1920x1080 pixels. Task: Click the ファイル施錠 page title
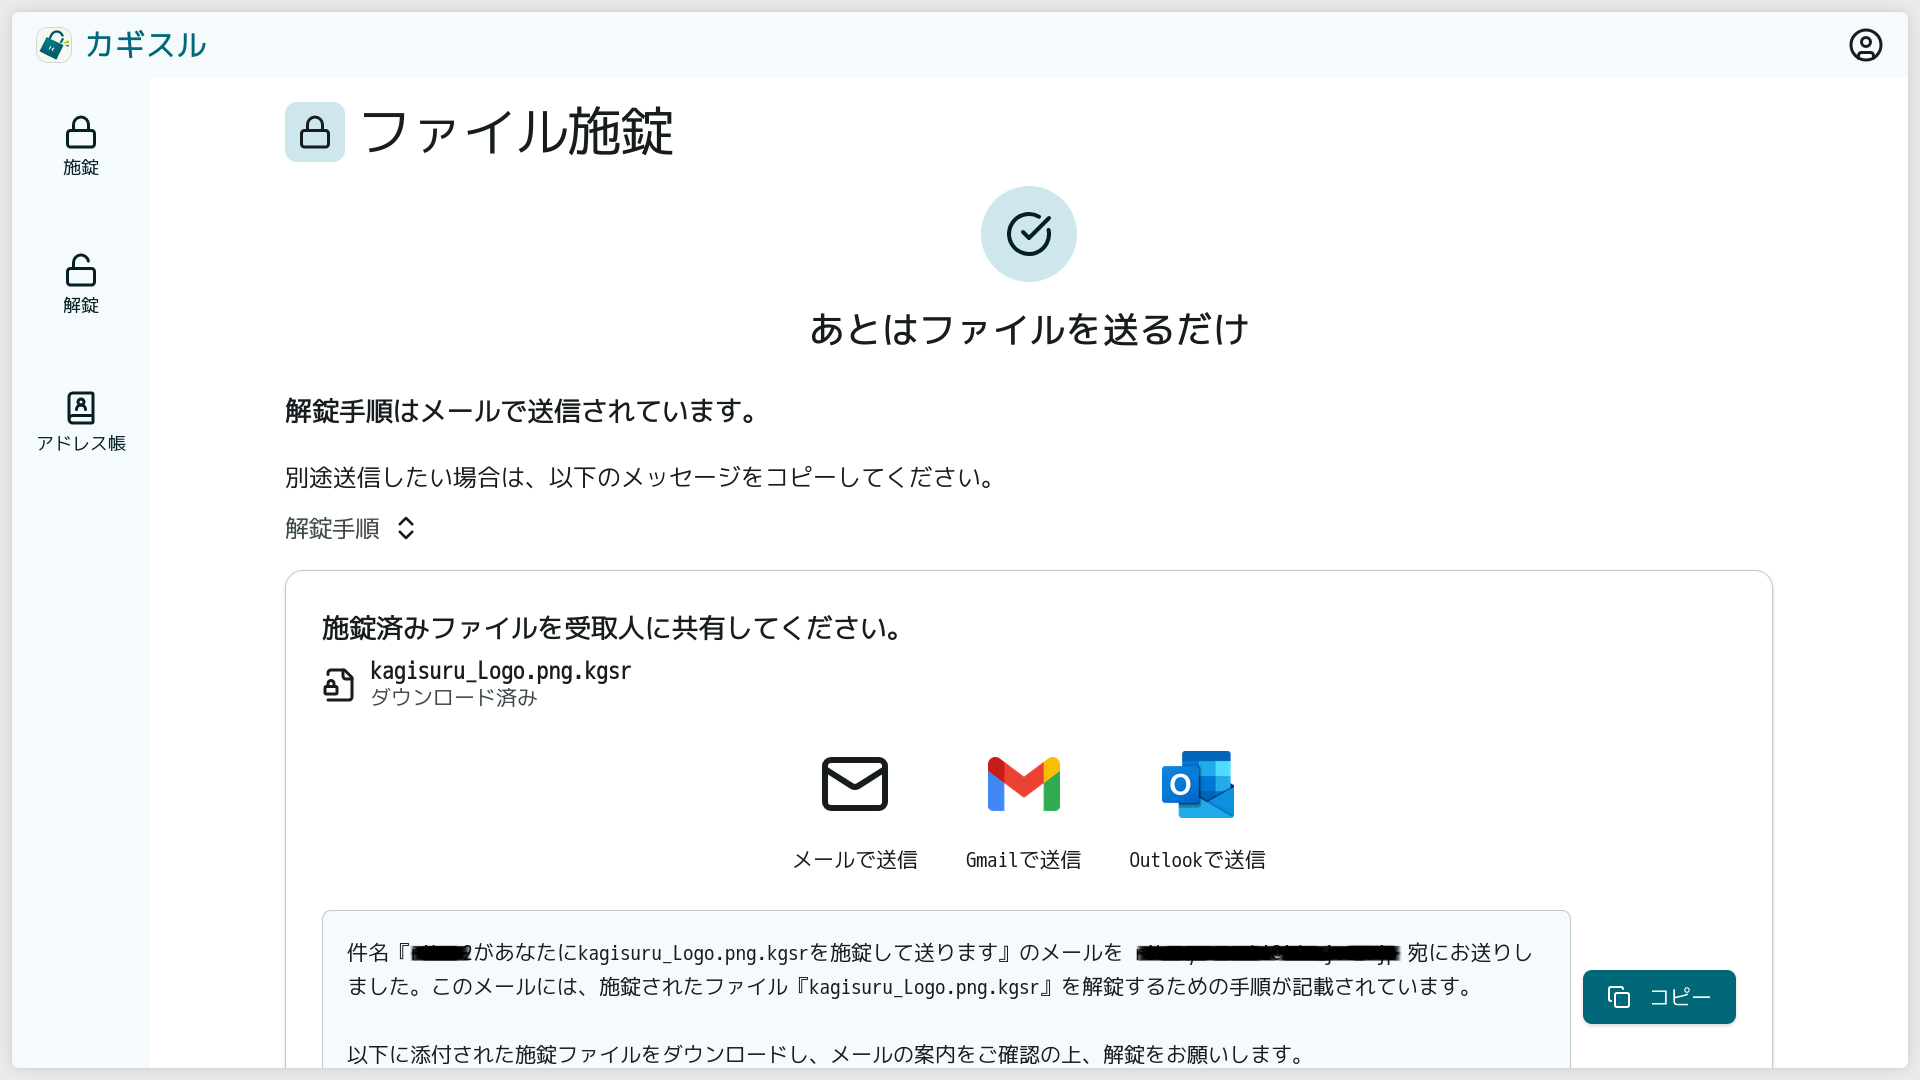(517, 132)
